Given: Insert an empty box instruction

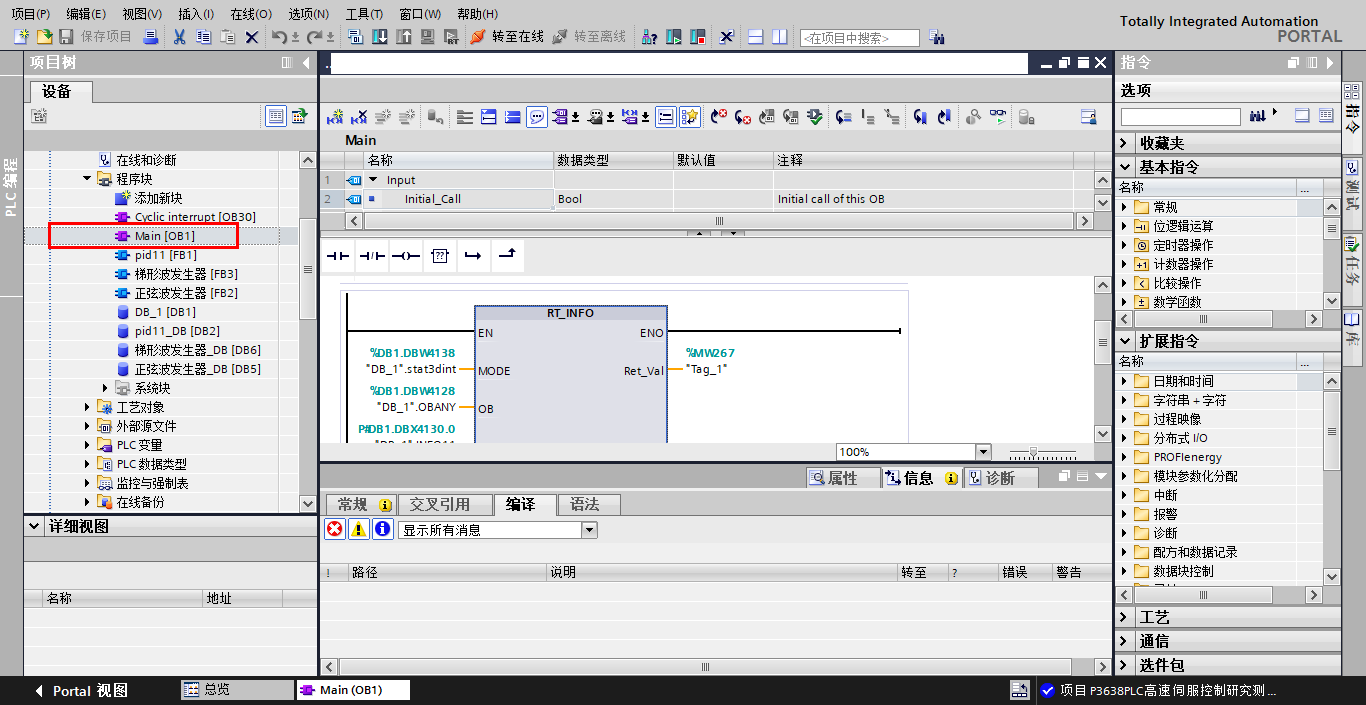Looking at the screenshot, I should coord(439,256).
